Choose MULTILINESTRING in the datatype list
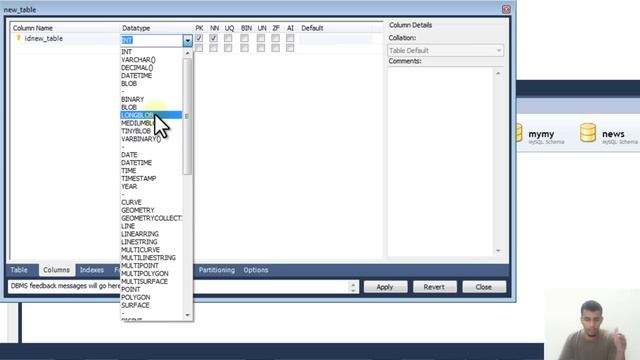The width and height of the screenshot is (640, 360). tap(149, 258)
